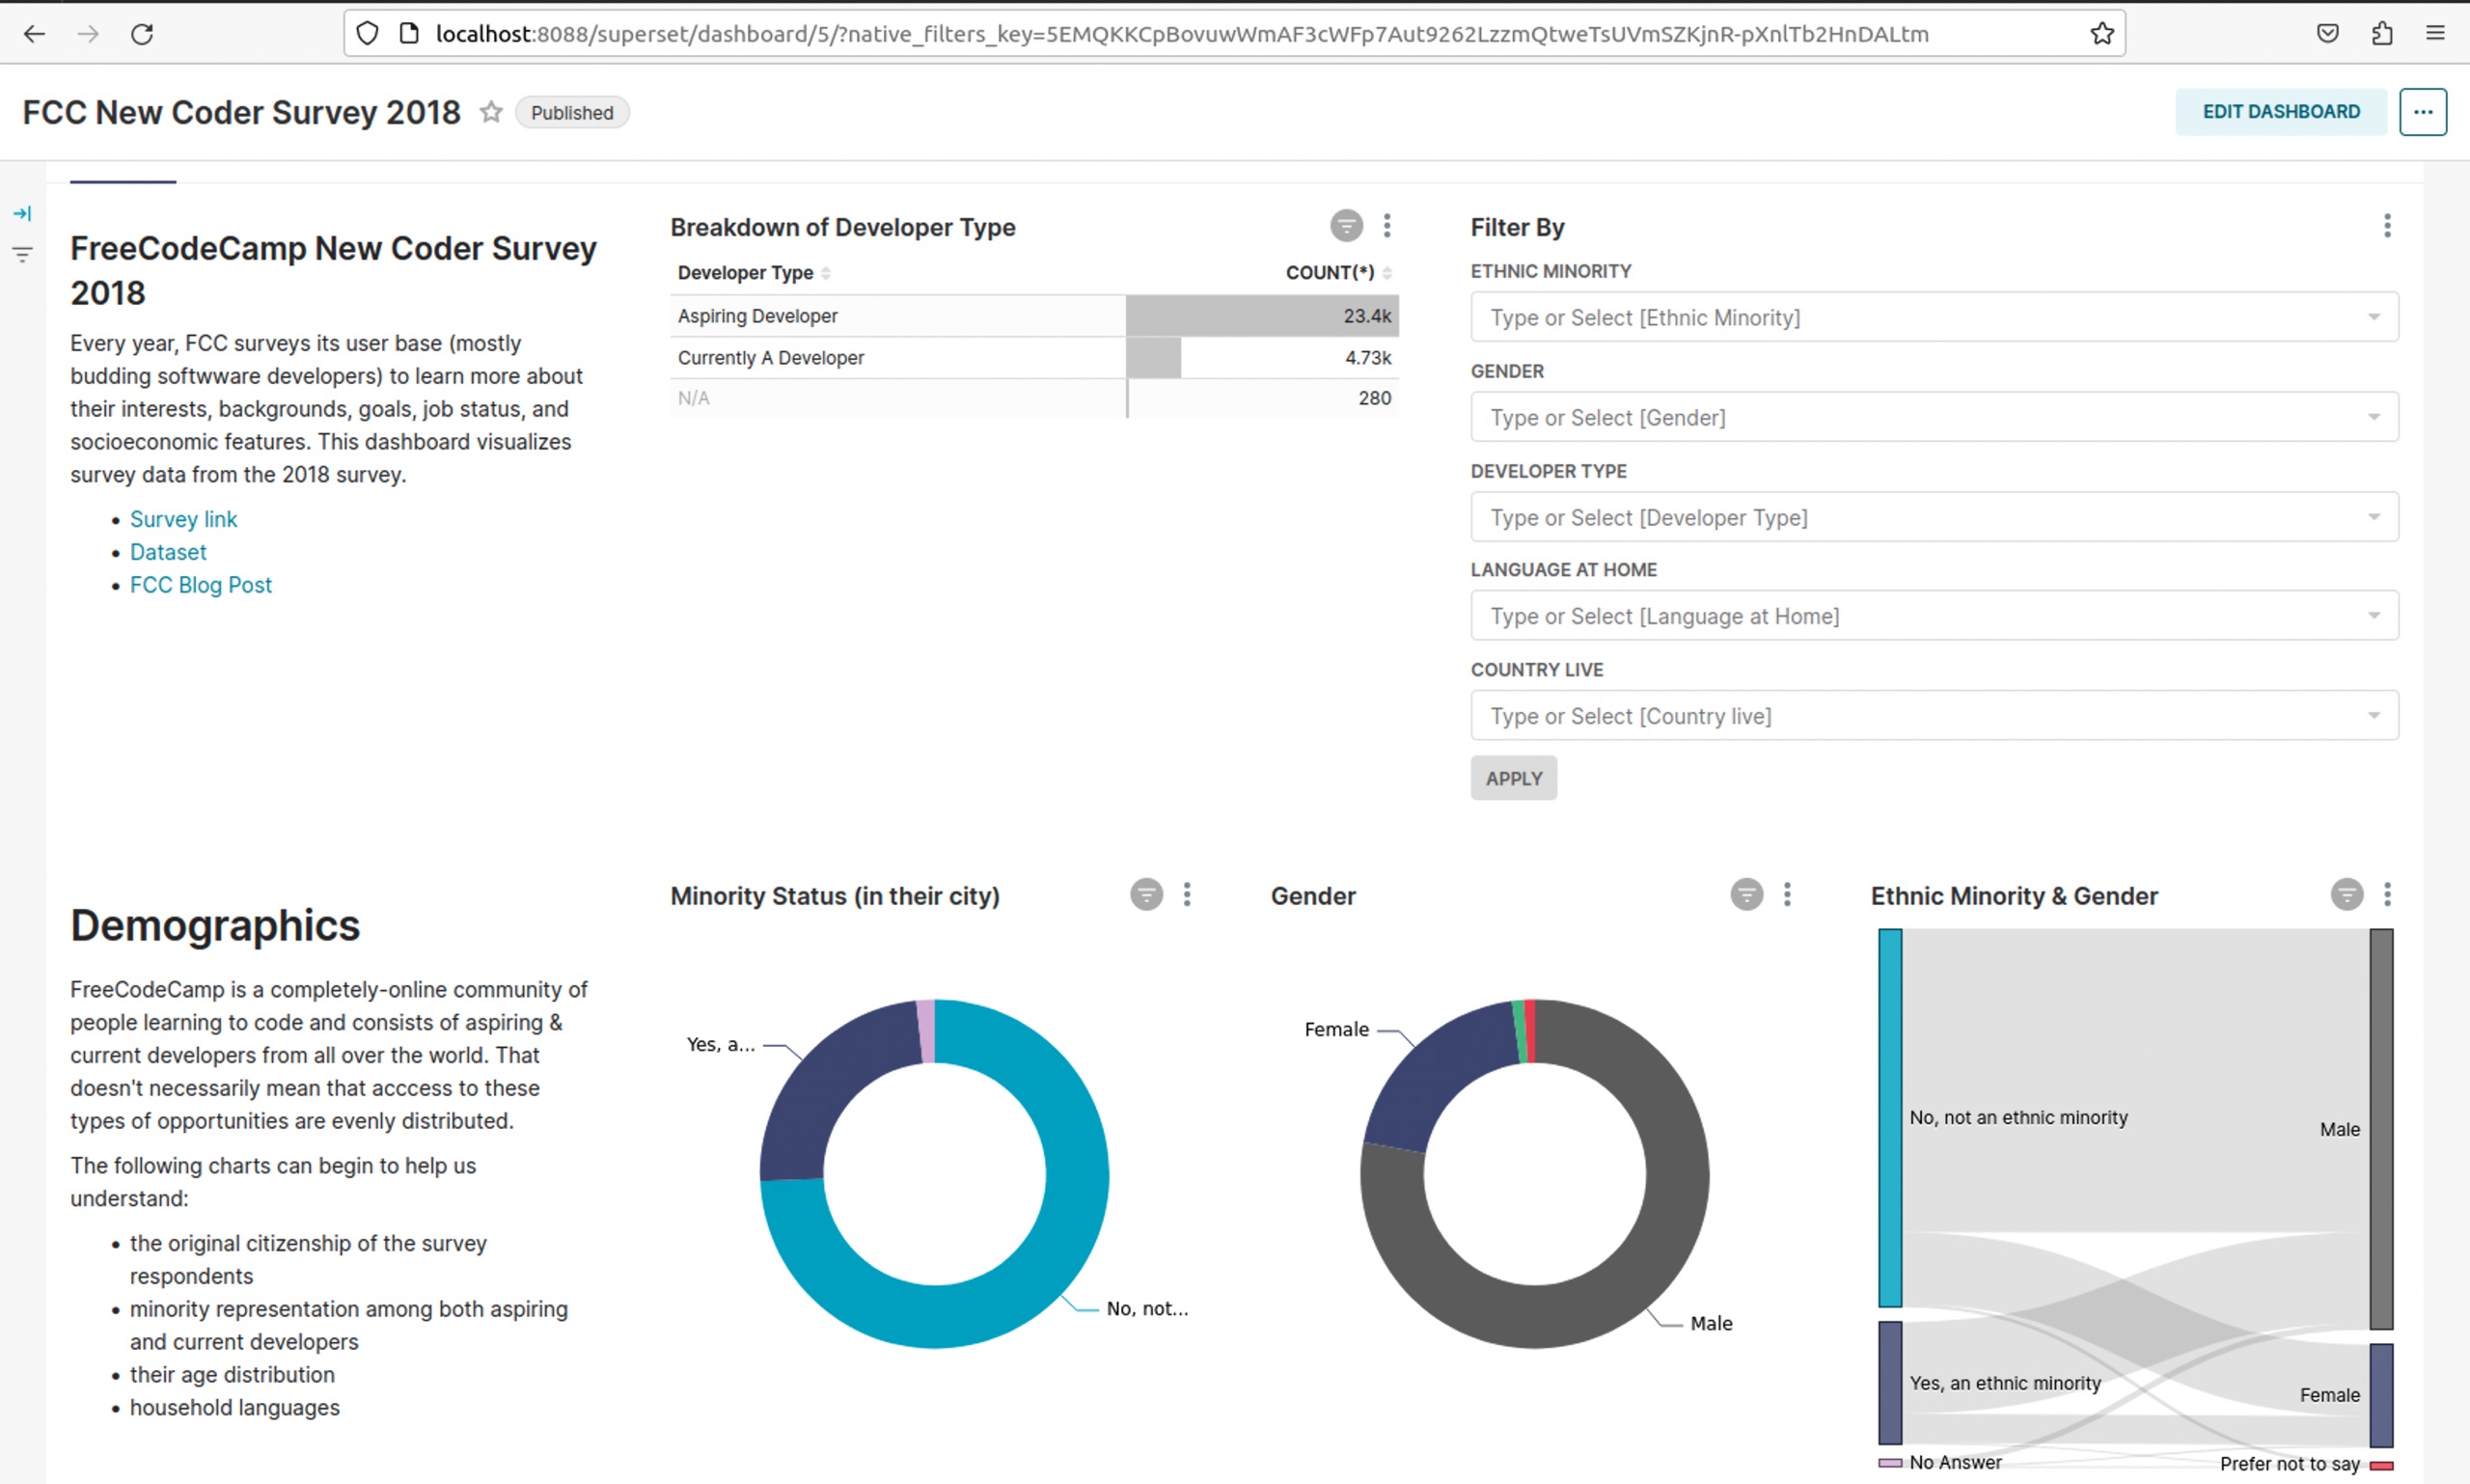Select the Currently A Developer table row

[1034, 358]
